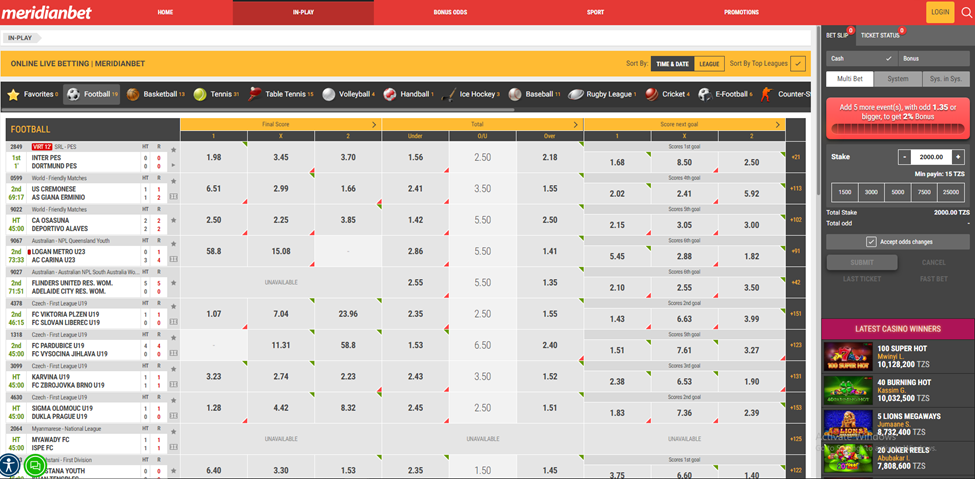Set stake to 1500 preset

844,193
